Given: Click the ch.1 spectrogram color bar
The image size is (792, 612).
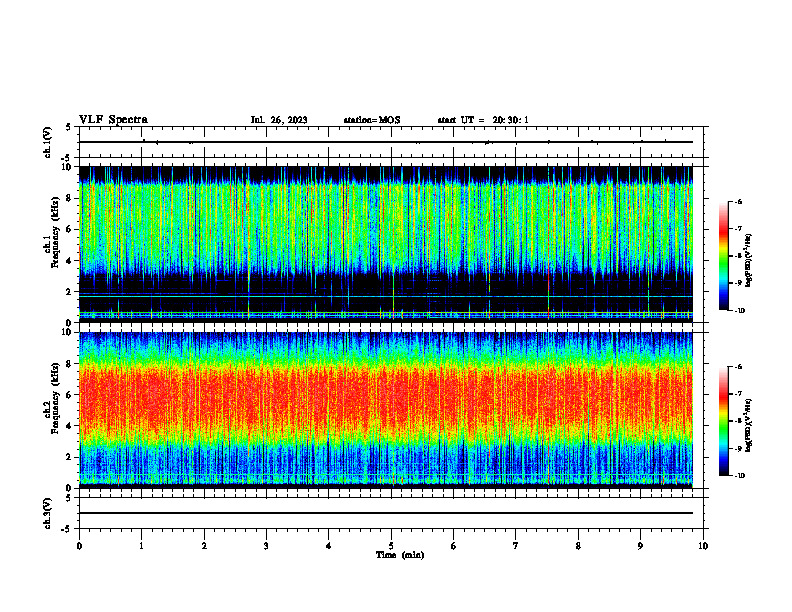Looking at the screenshot, I should (723, 256).
